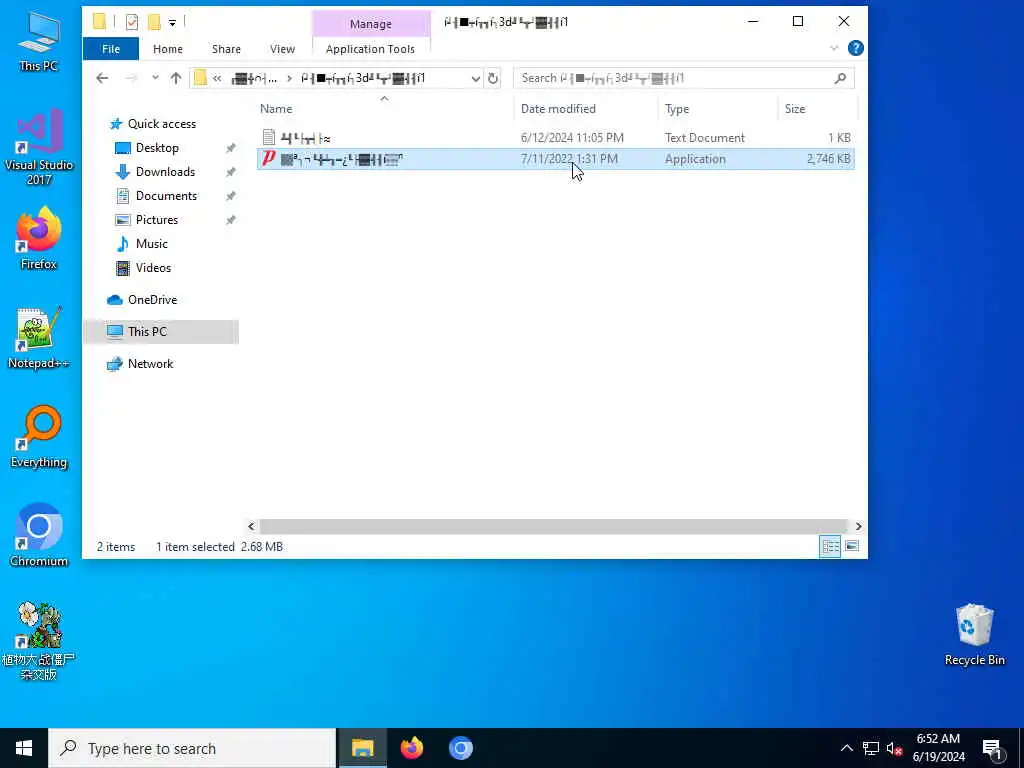Expand address bar history dropdown

click(x=475, y=78)
